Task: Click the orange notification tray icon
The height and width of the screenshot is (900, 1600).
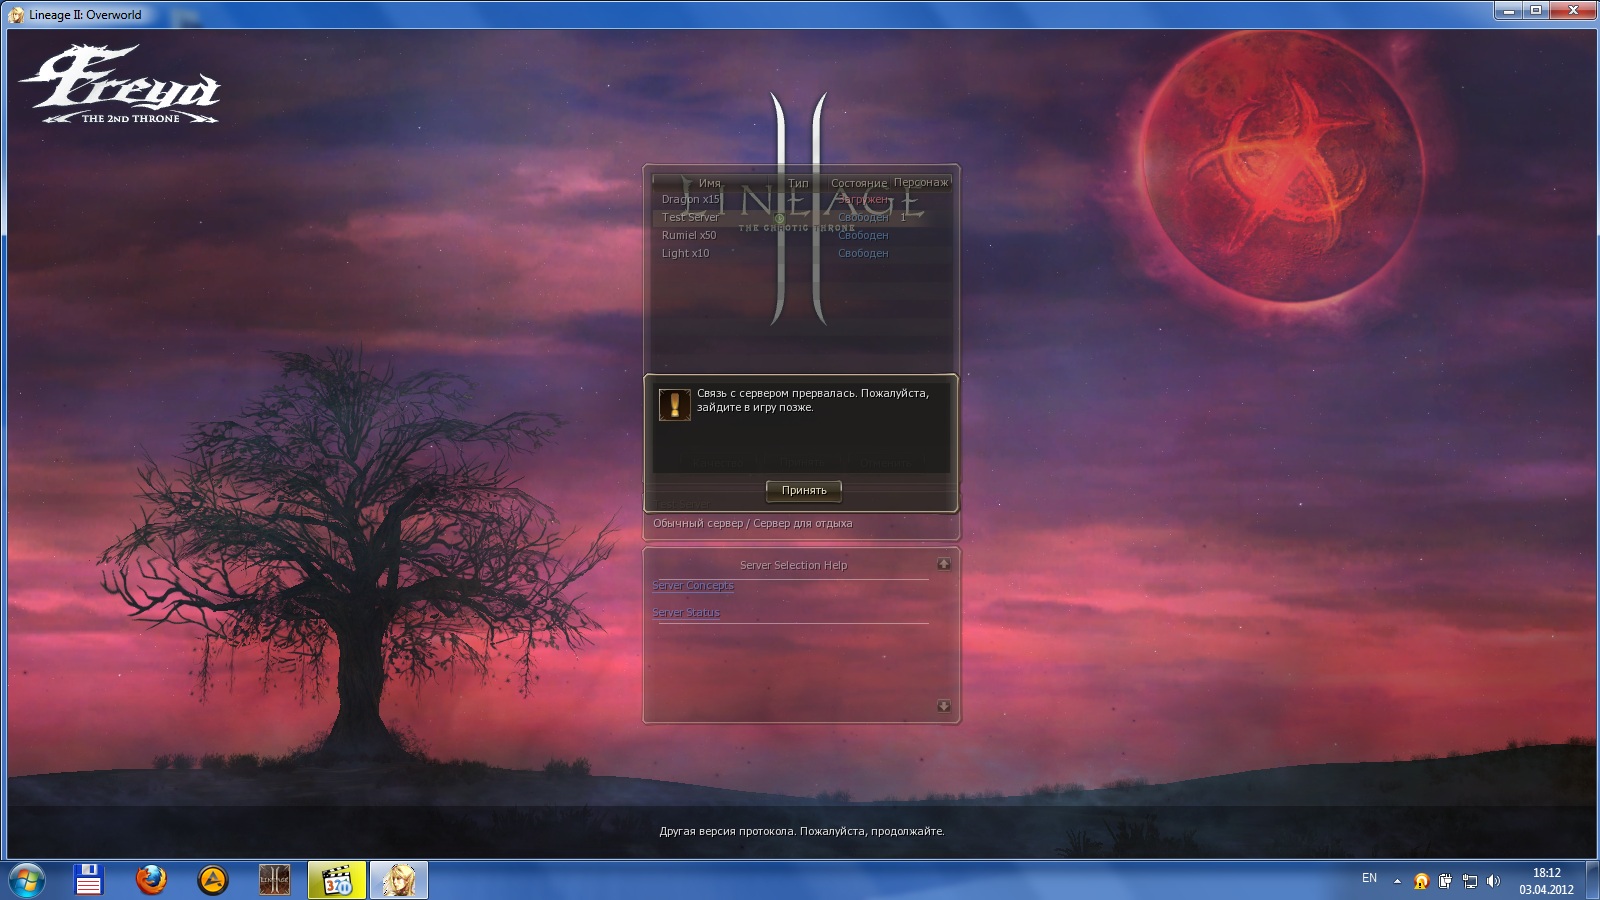Action: pos(1421,881)
